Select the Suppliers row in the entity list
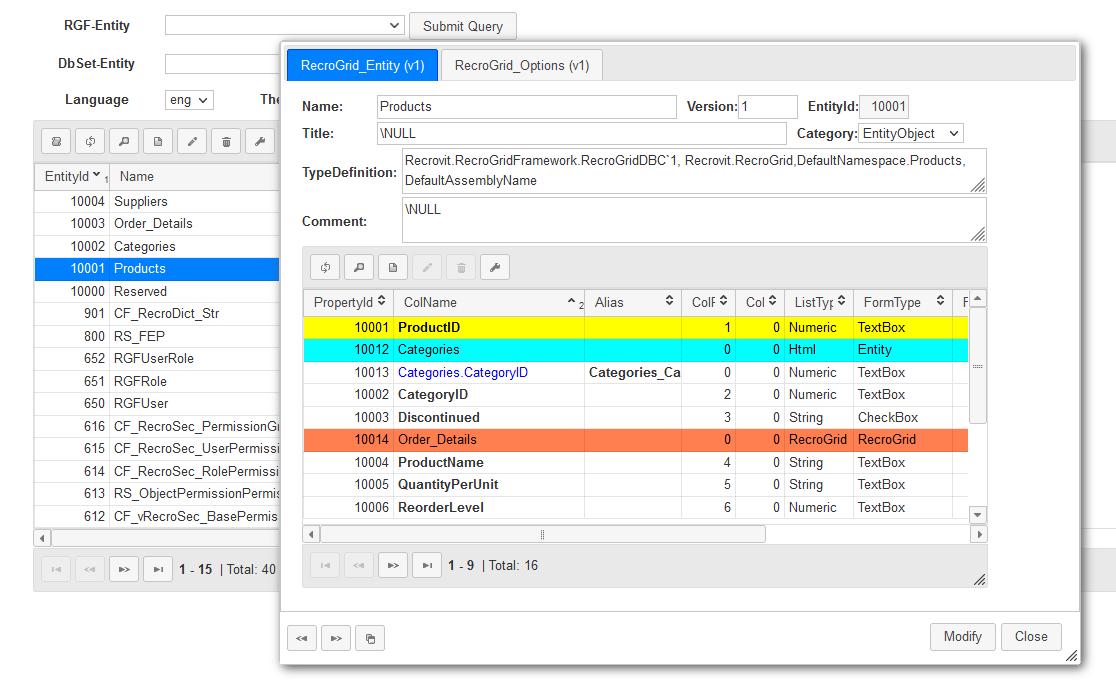Screen dimensions: 1116x690 [141, 201]
